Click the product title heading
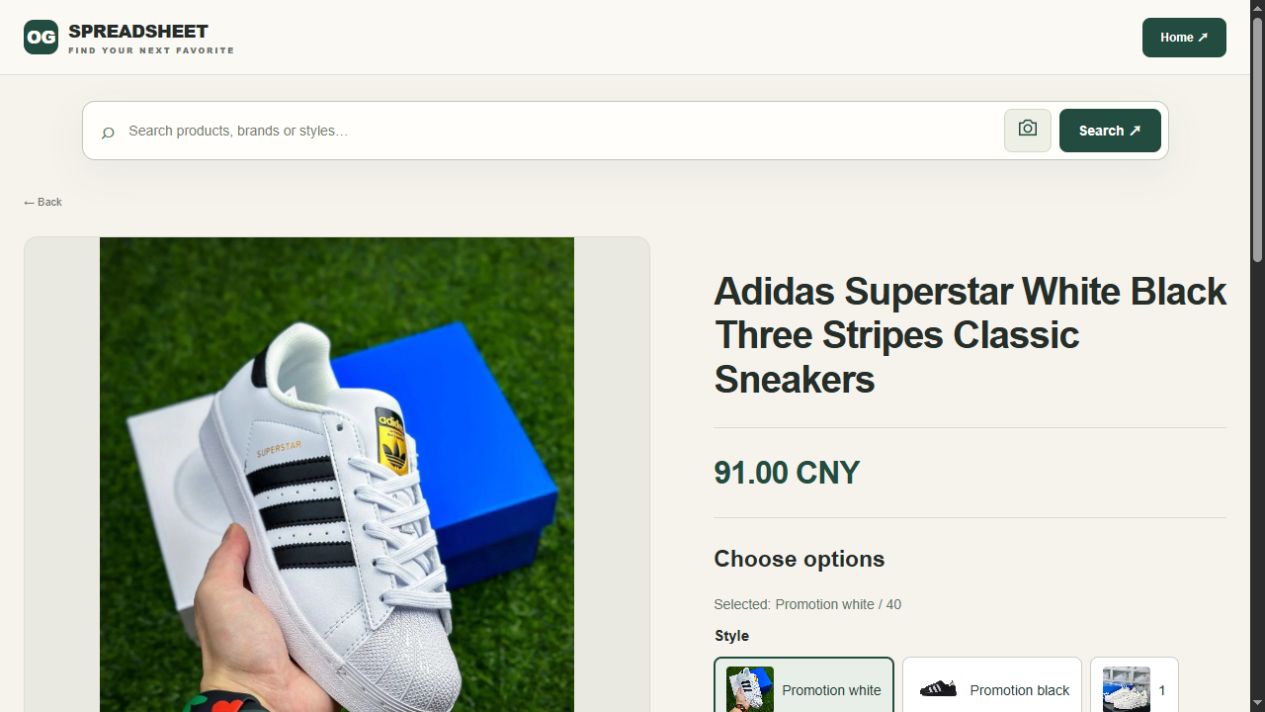 (970, 335)
